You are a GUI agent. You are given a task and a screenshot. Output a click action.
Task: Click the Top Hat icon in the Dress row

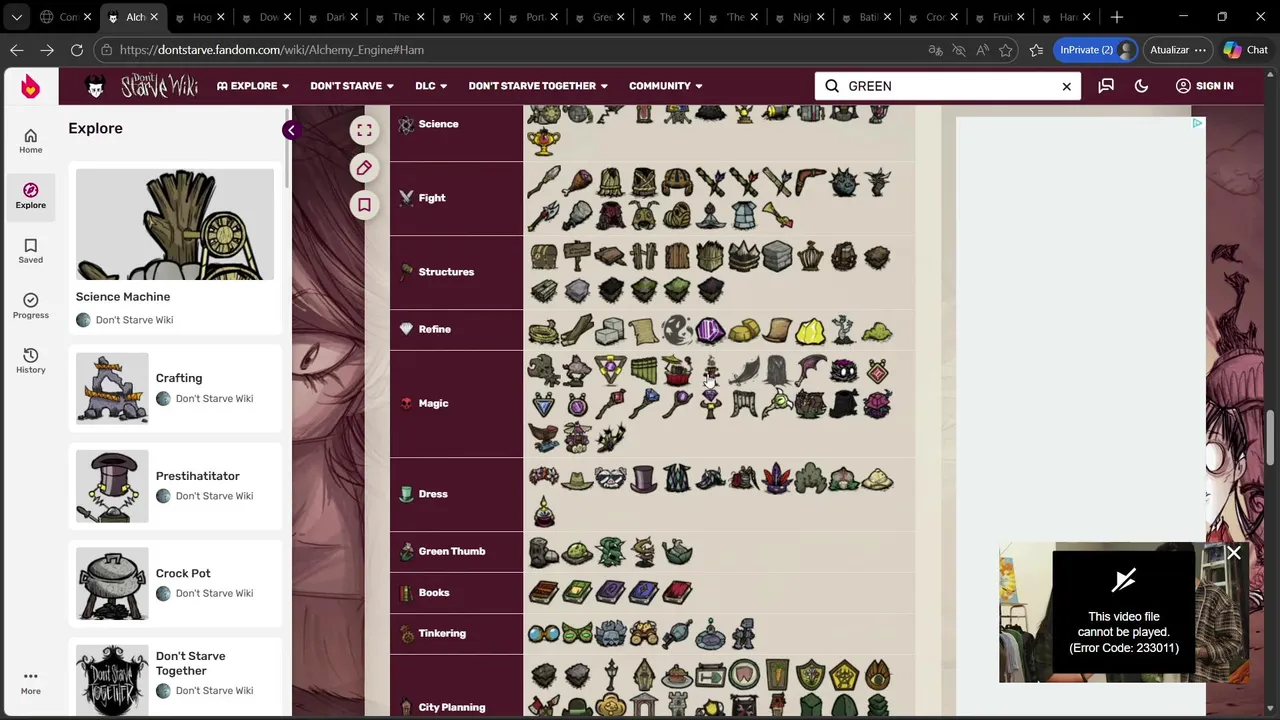pyautogui.click(x=644, y=478)
